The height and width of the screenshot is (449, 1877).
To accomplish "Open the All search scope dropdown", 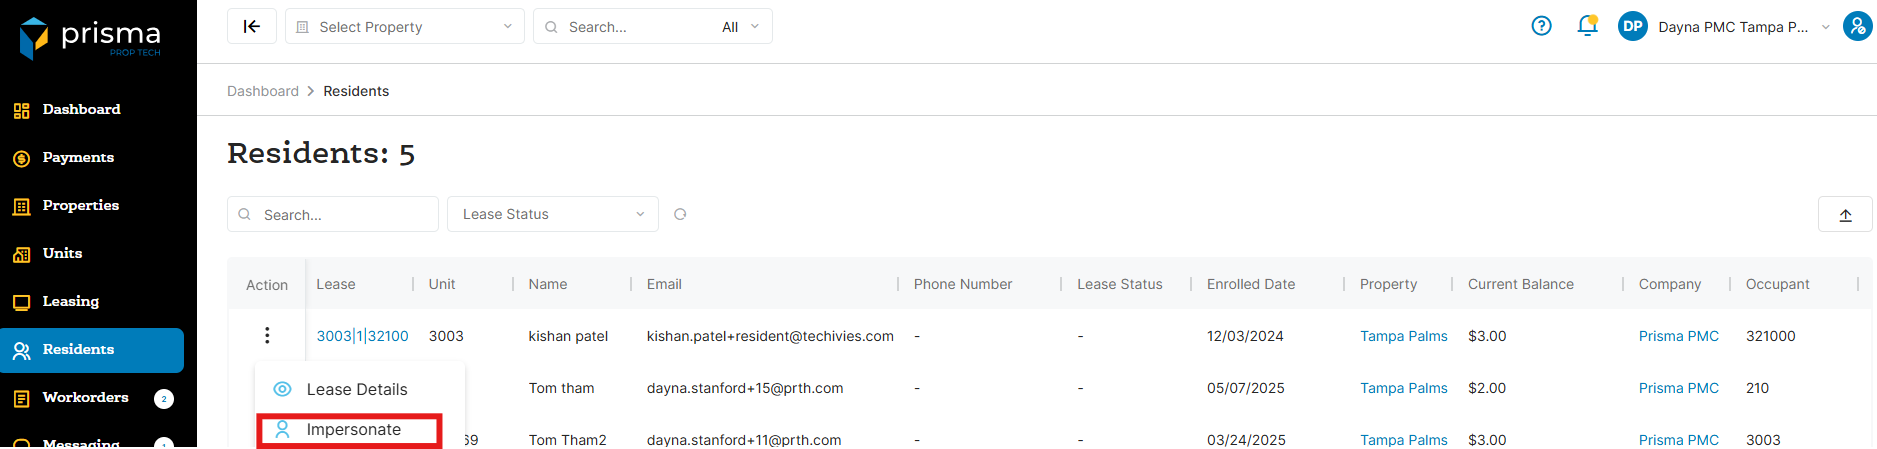I will pyautogui.click(x=740, y=27).
